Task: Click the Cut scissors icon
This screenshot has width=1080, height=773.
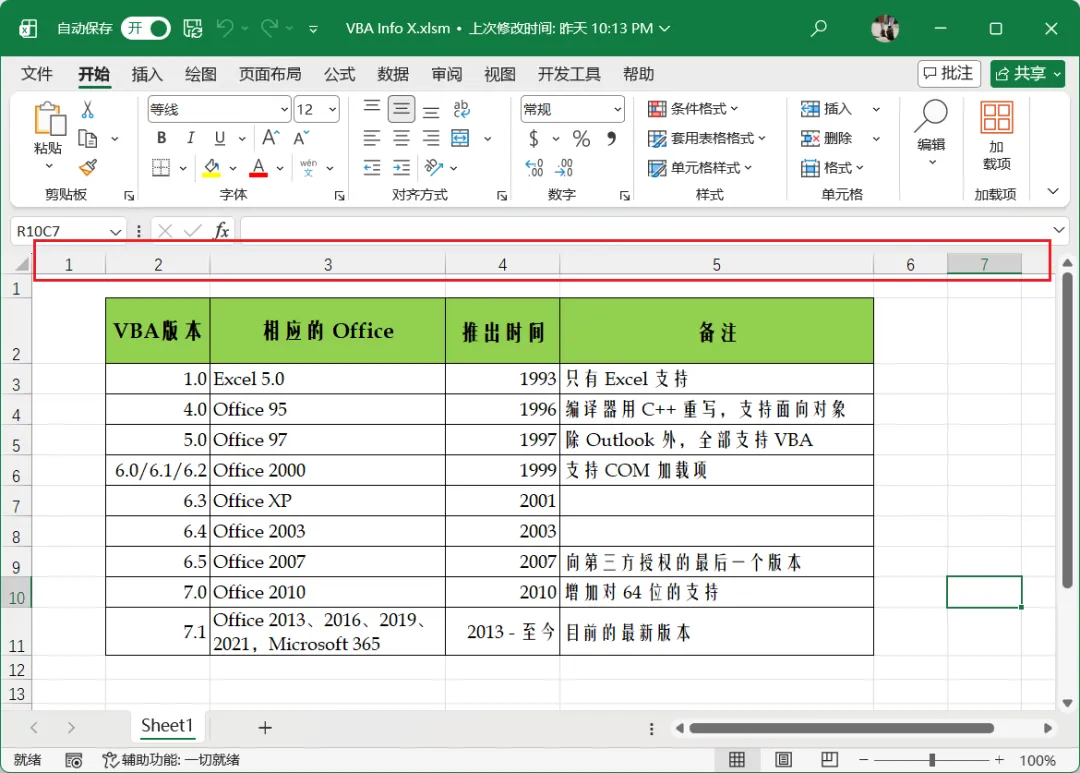Action: tap(87, 110)
